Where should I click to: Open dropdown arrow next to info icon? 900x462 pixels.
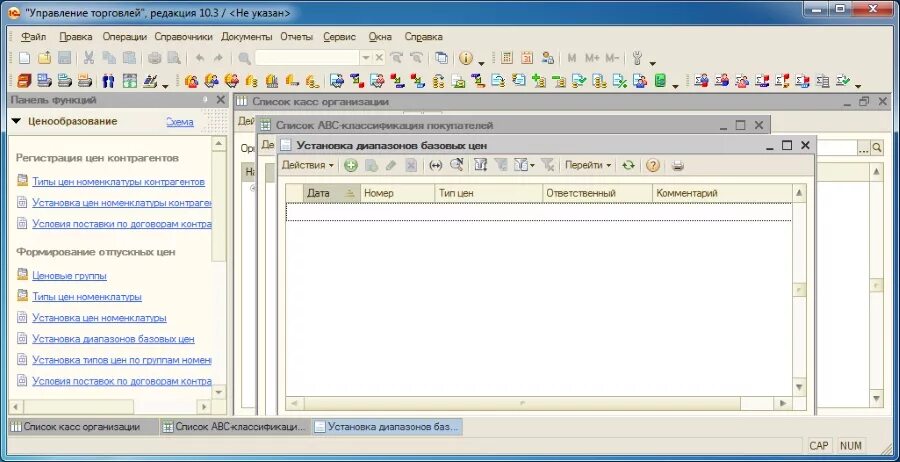coord(481,62)
